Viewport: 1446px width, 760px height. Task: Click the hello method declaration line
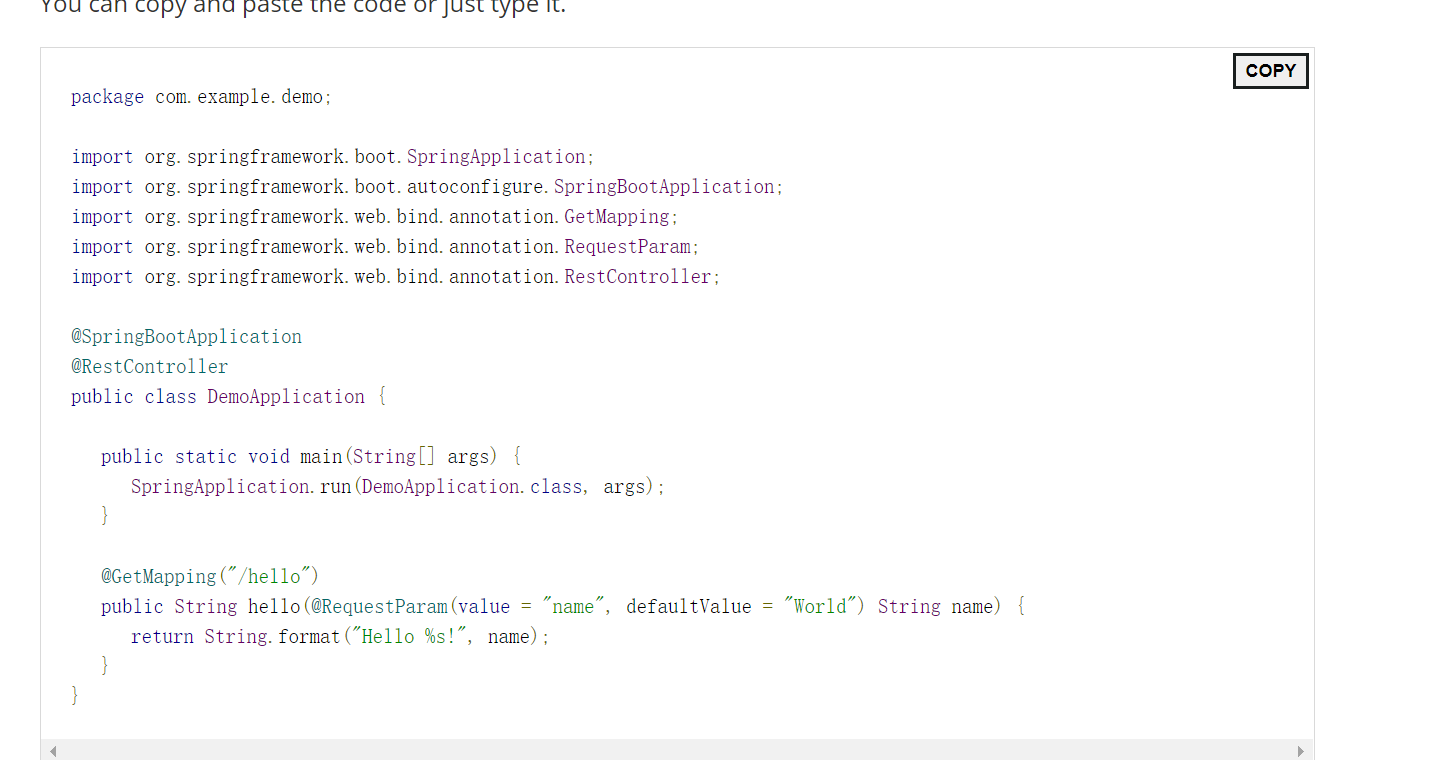[560, 606]
